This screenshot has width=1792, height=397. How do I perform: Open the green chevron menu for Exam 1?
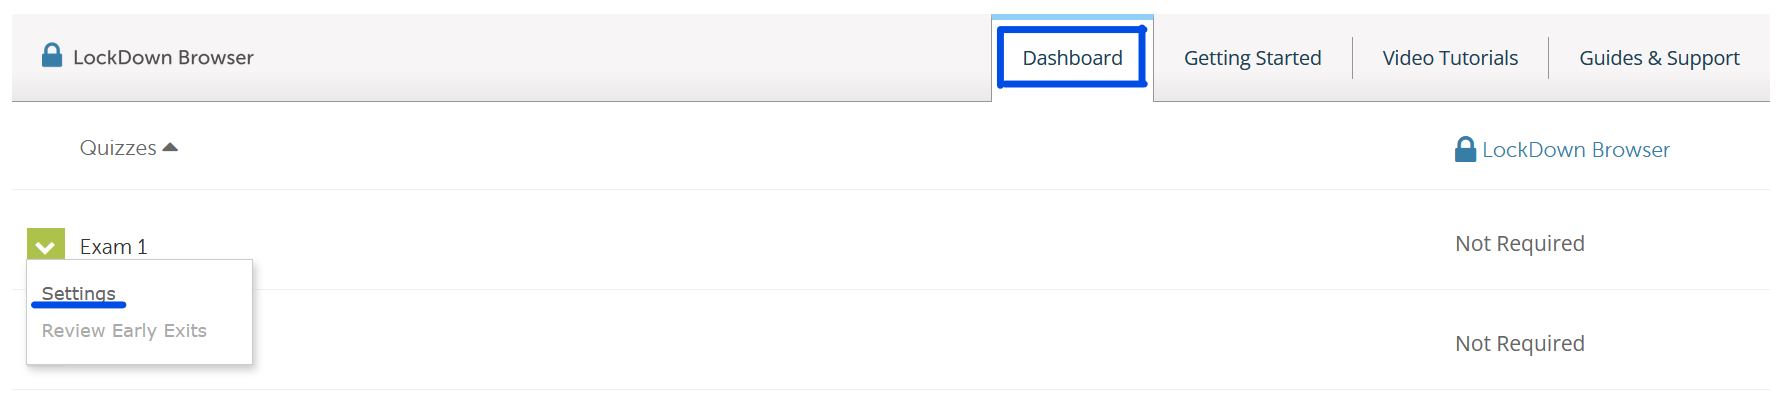click(46, 244)
